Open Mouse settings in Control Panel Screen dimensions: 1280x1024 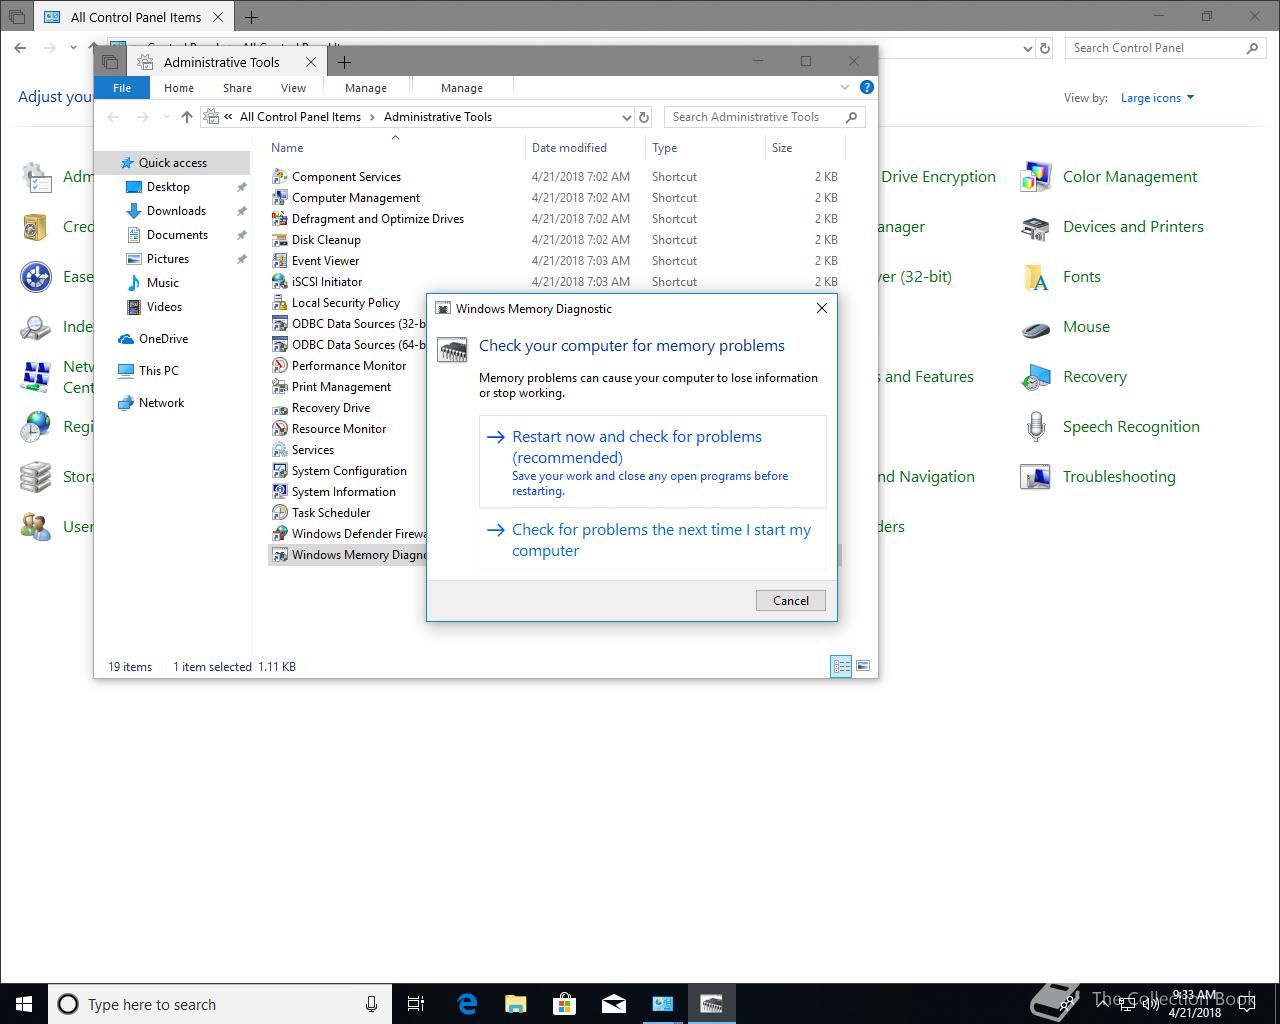point(1065,327)
